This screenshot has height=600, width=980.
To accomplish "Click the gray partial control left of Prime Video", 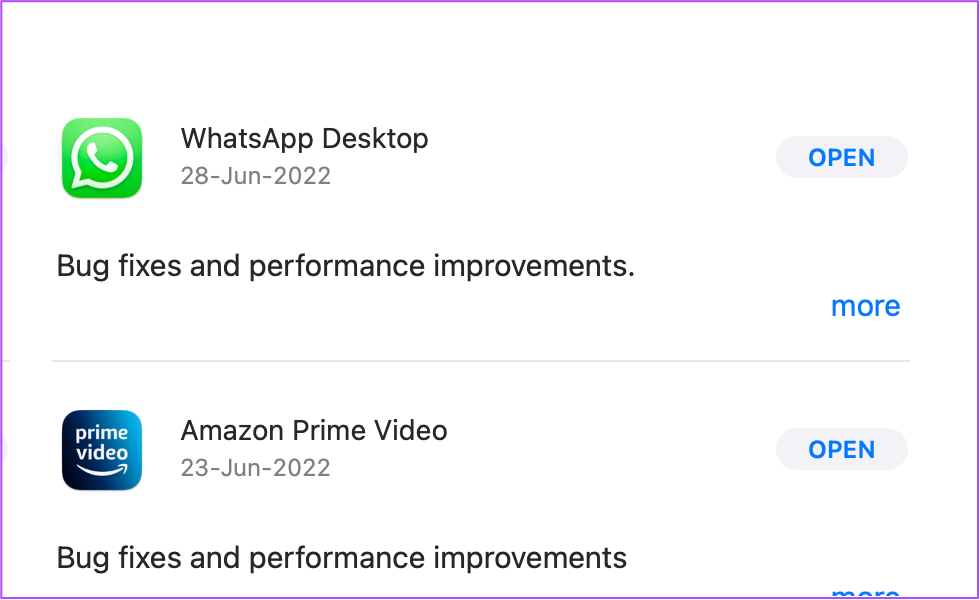I will [x=4, y=449].
